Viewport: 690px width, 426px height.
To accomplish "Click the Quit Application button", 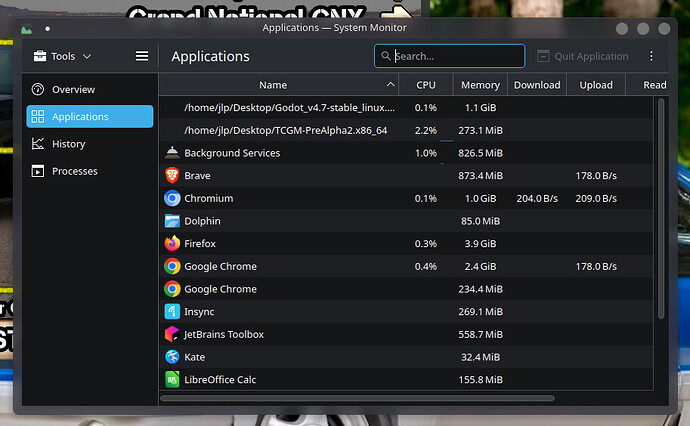I will pyautogui.click(x=583, y=56).
